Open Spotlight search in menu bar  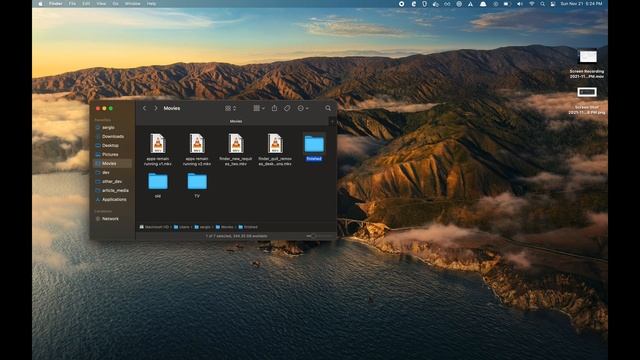pos(542,4)
